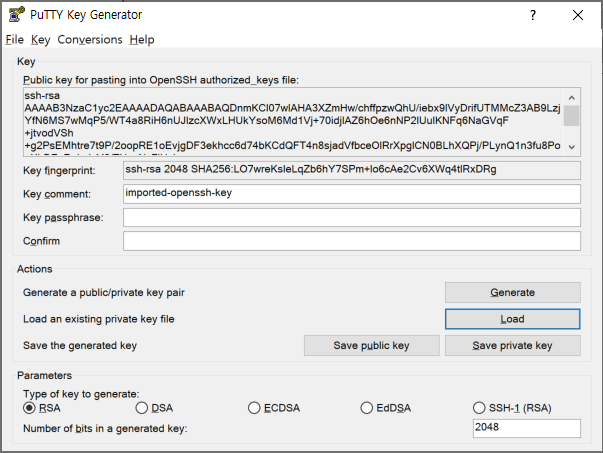Viewport: 603px width, 453px height.
Task: Close the PuTTY Key Generator window
Action: coord(578,15)
